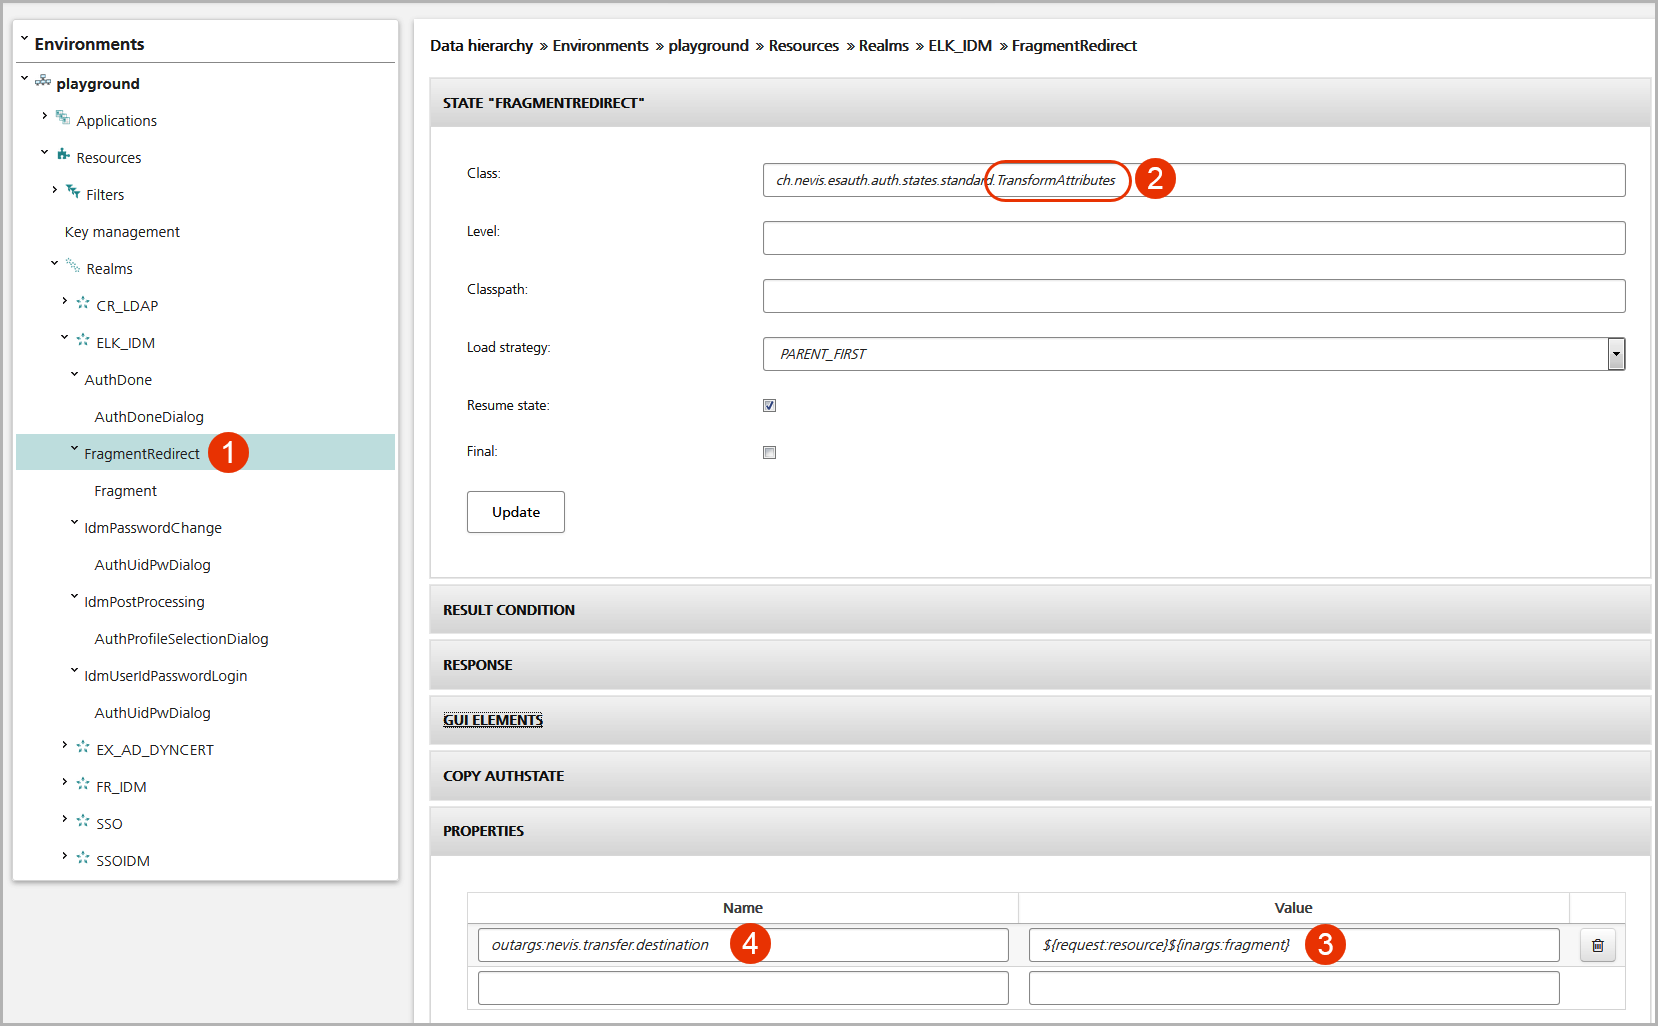
Task: Click the outargs:nevis.transfer.destination name field
Action: click(743, 945)
